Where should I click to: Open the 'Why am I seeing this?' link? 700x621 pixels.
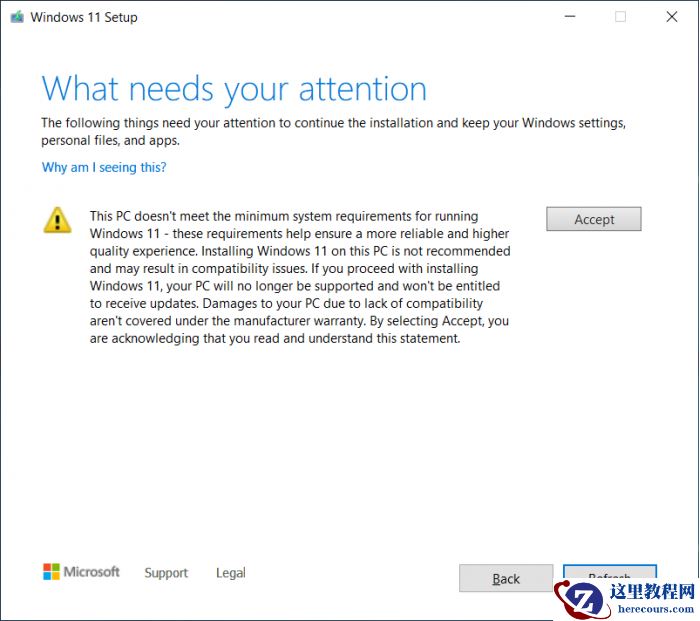(104, 167)
